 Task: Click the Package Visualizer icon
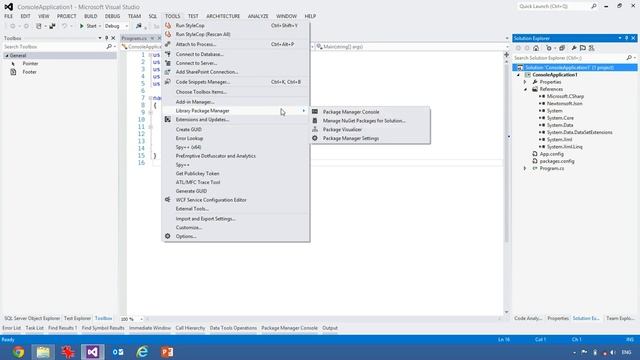click(315, 129)
